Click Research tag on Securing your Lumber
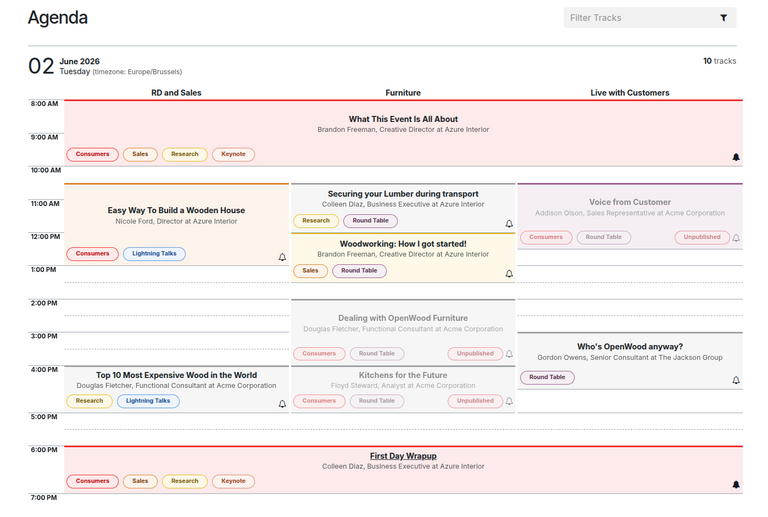The image size is (768, 517). pos(316,221)
